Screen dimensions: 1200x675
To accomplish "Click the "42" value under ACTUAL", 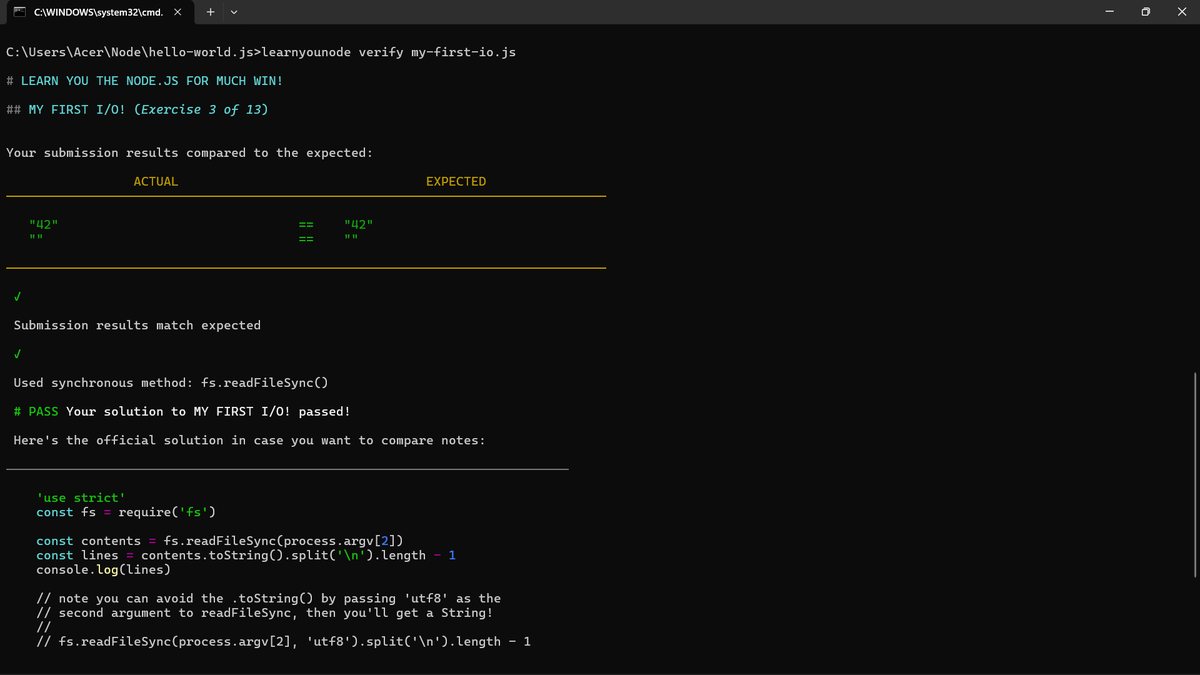I will click(x=44, y=224).
